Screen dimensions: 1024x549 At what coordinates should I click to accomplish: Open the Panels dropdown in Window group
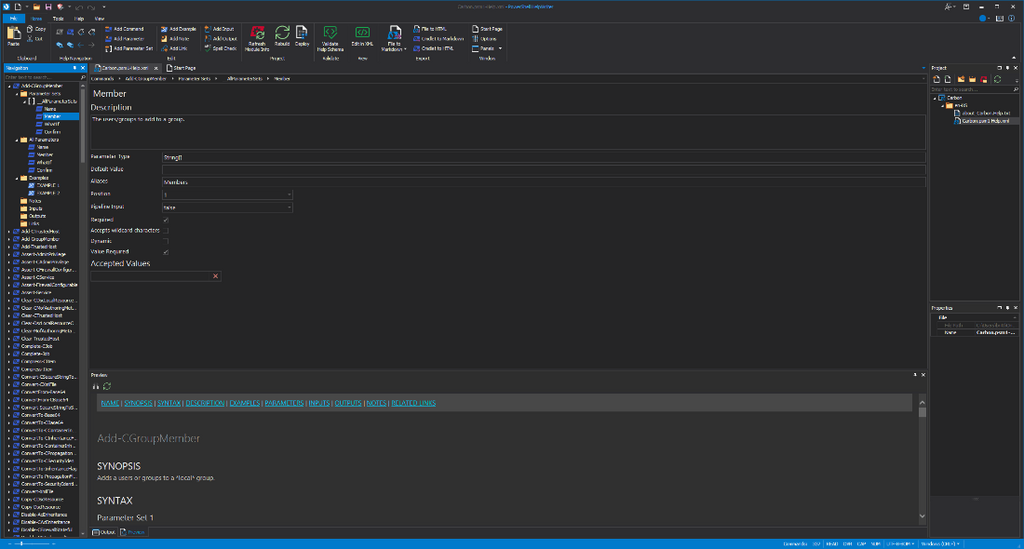pyautogui.click(x=500, y=48)
